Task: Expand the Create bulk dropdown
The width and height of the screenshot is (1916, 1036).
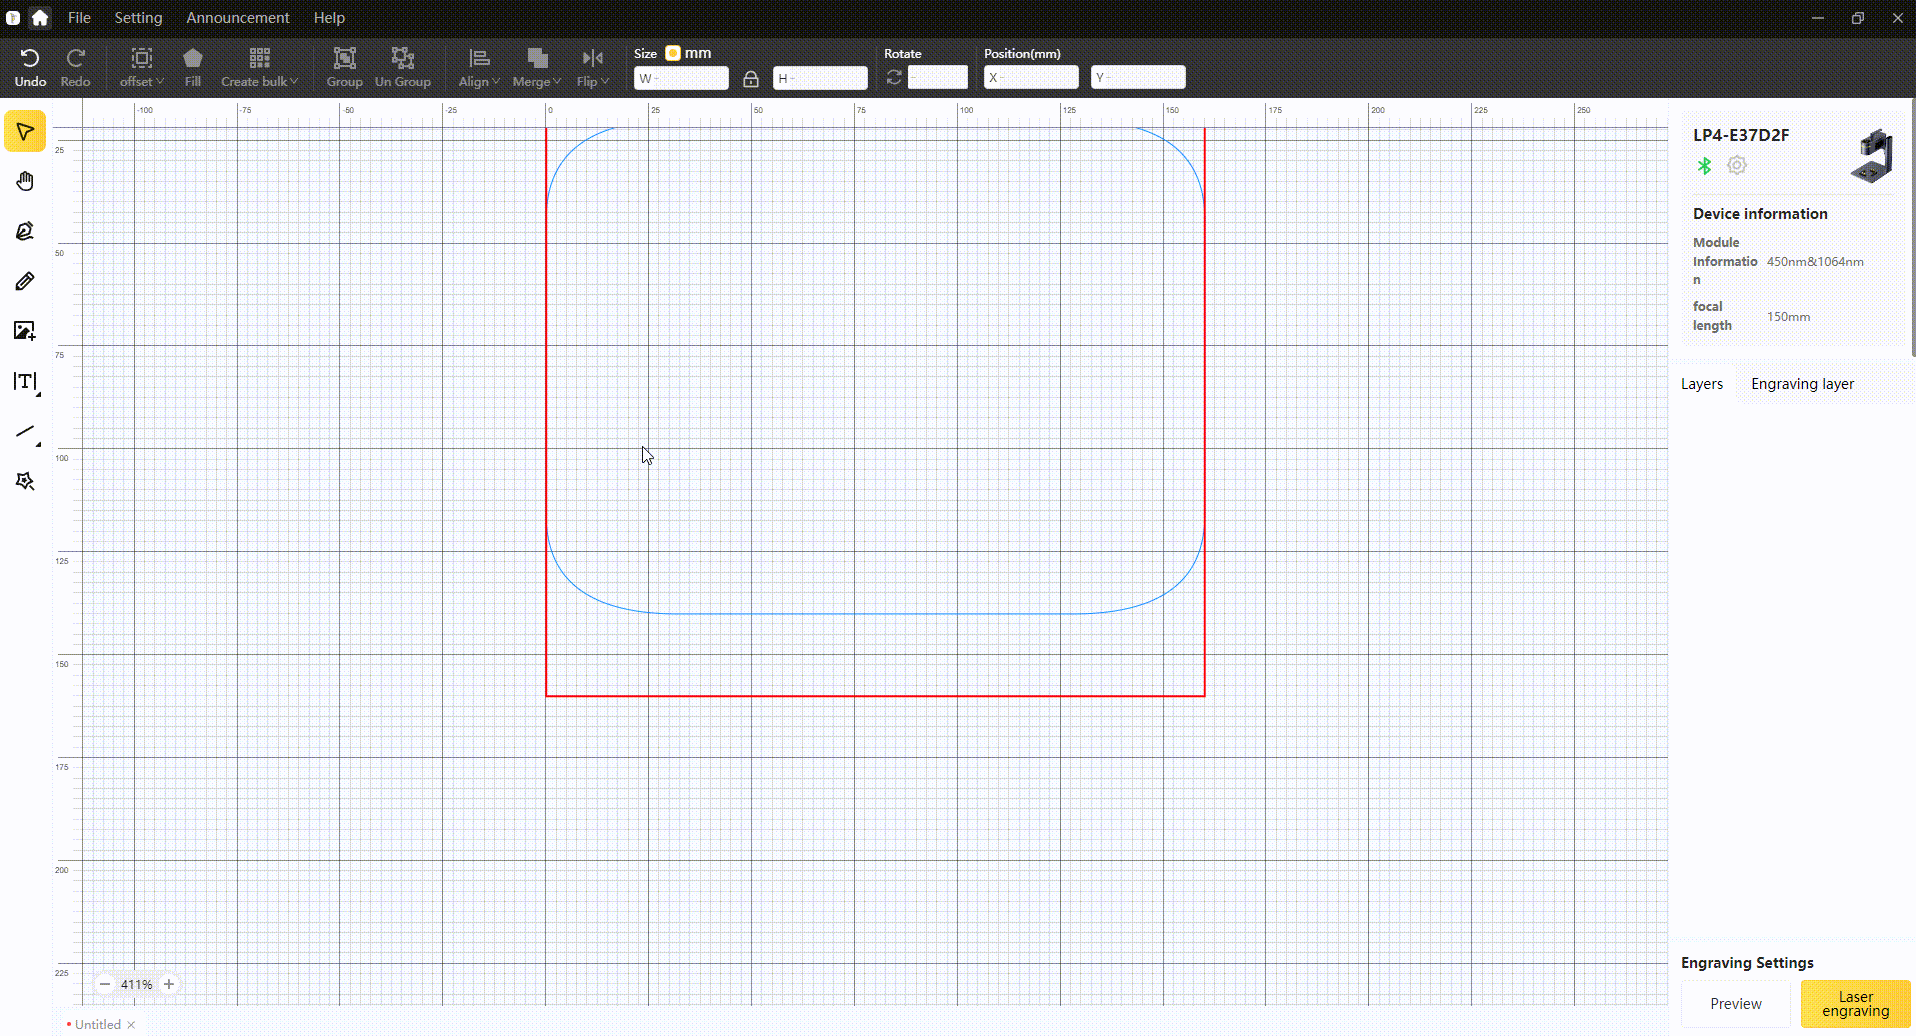Action: tap(259, 67)
